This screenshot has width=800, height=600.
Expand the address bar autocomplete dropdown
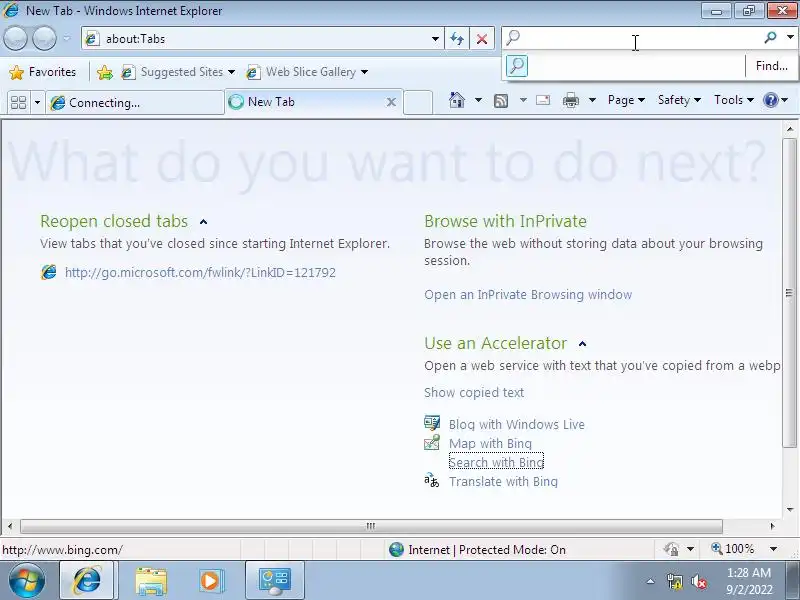coord(435,39)
